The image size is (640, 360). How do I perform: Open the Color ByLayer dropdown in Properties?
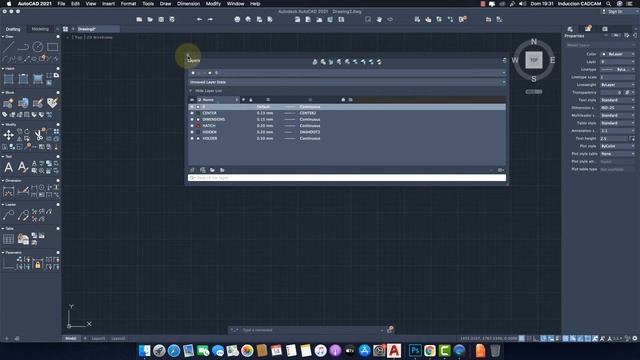click(618, 54)
